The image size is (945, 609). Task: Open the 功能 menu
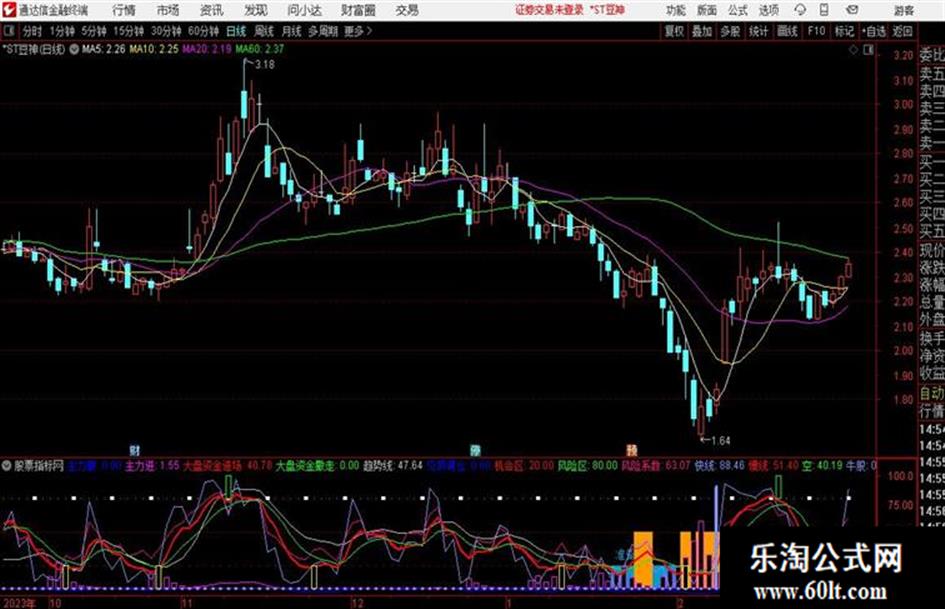[x=676, y=10]
